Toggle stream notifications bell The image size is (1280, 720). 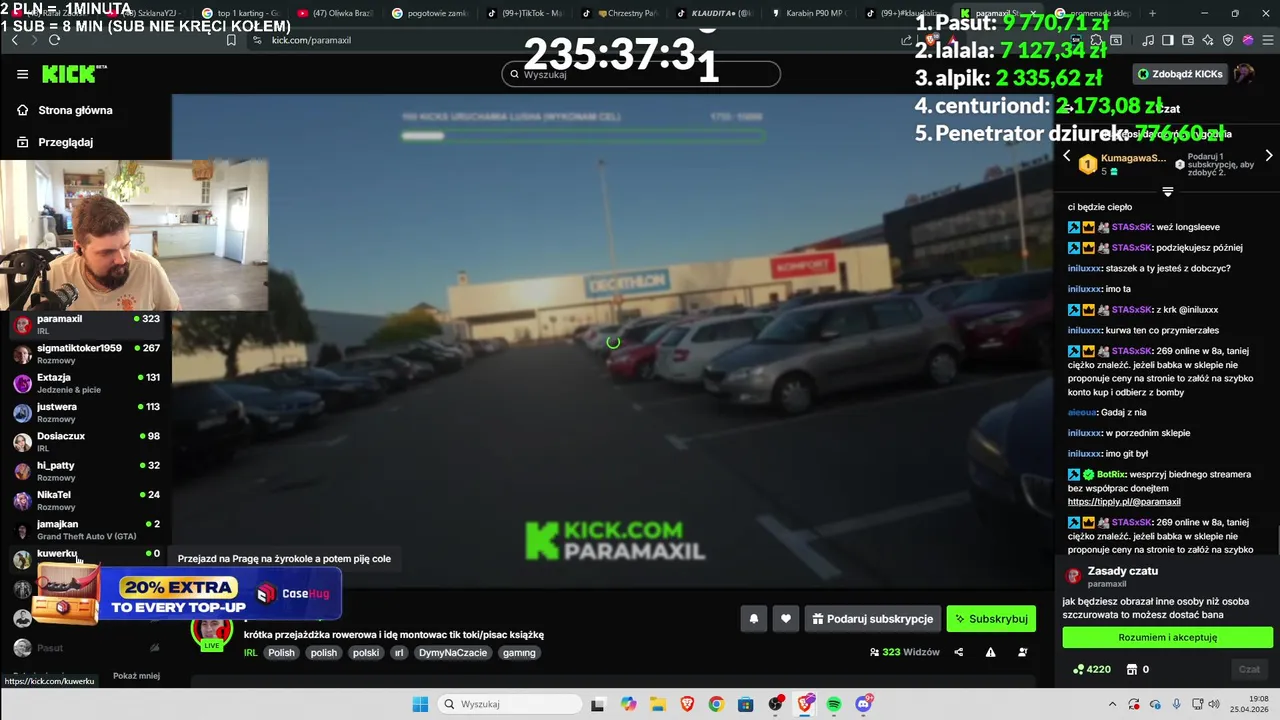point(754,619)
